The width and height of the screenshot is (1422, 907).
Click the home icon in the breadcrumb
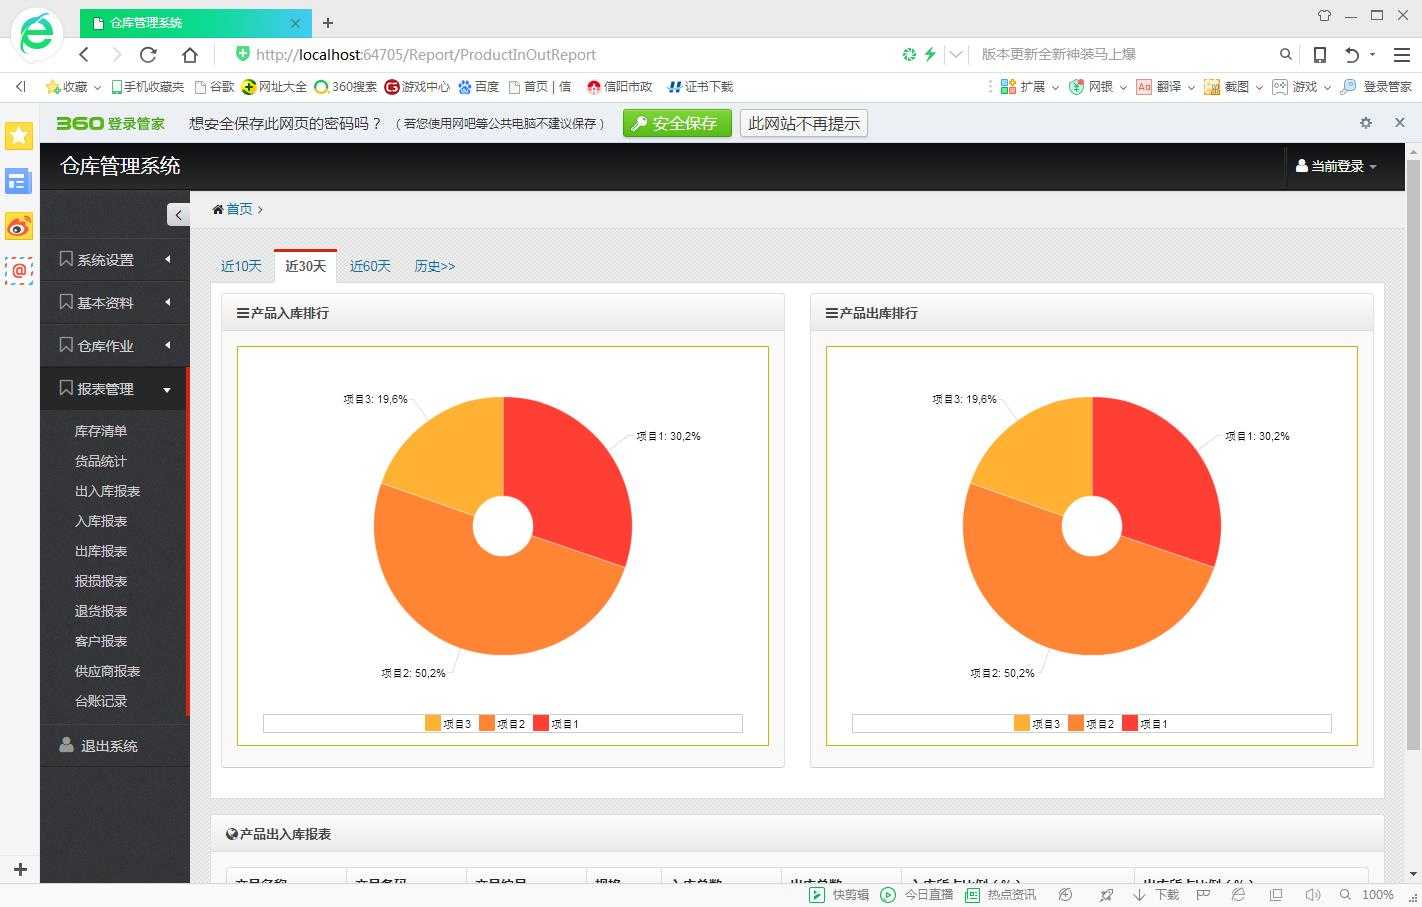[217, 209]
